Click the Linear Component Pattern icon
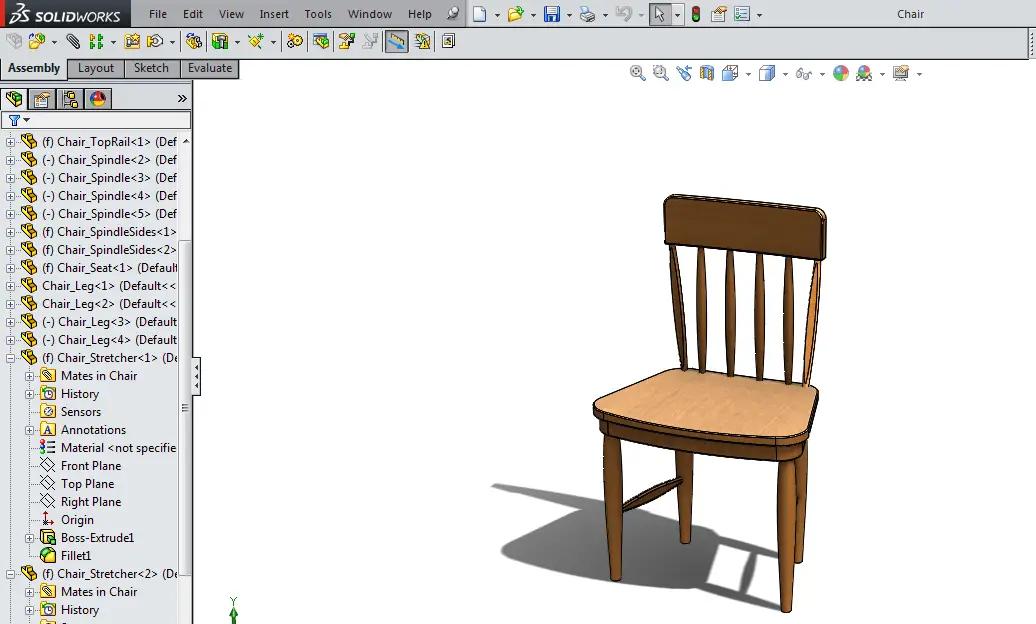1036x624 pixels. [96, 42]
